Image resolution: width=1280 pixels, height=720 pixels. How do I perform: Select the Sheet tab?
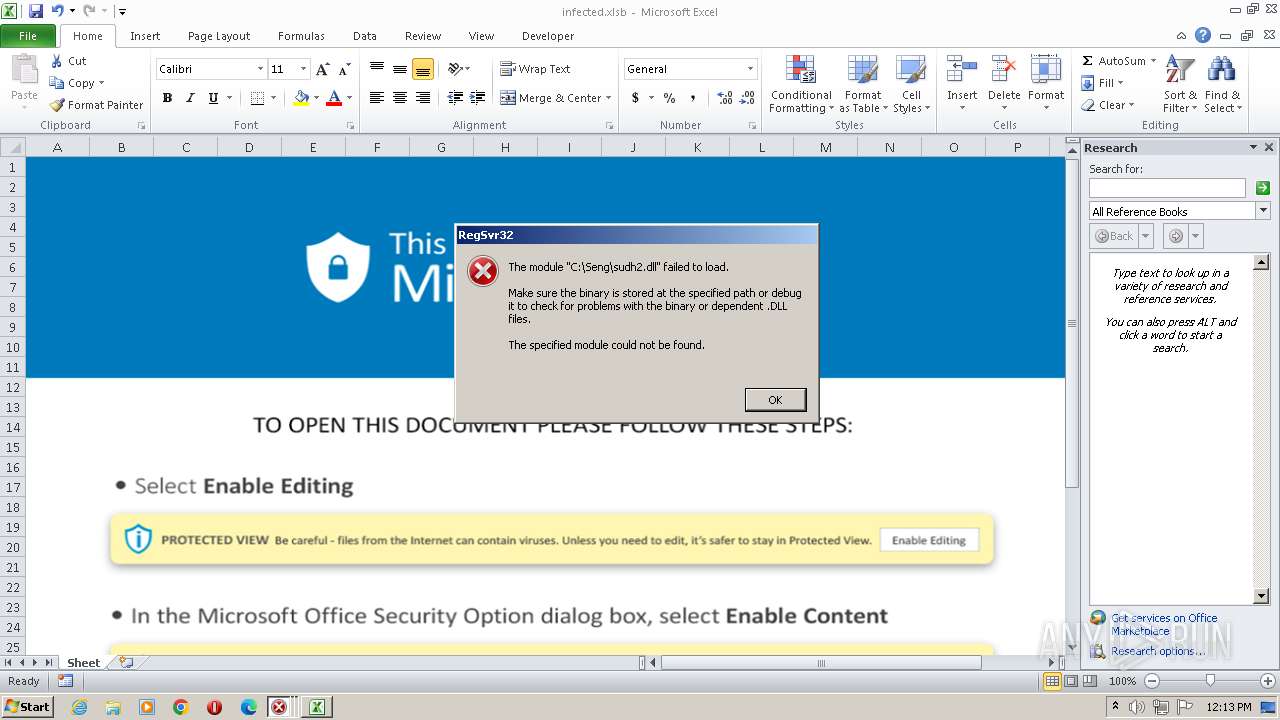(83, 662)
